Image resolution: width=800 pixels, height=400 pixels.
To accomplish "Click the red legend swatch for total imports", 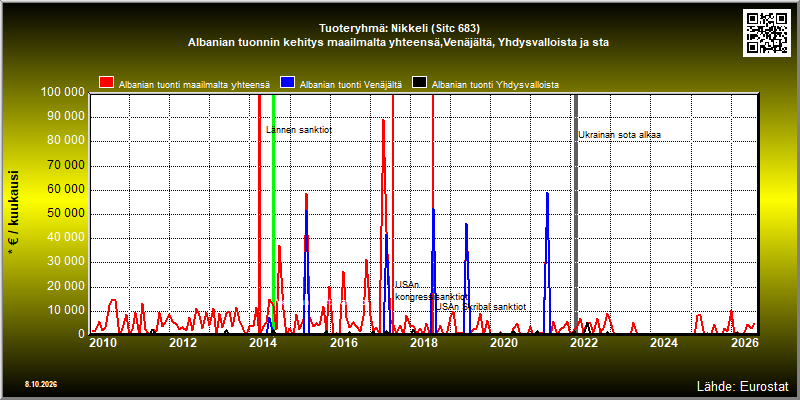I will [x=107, y=83].
